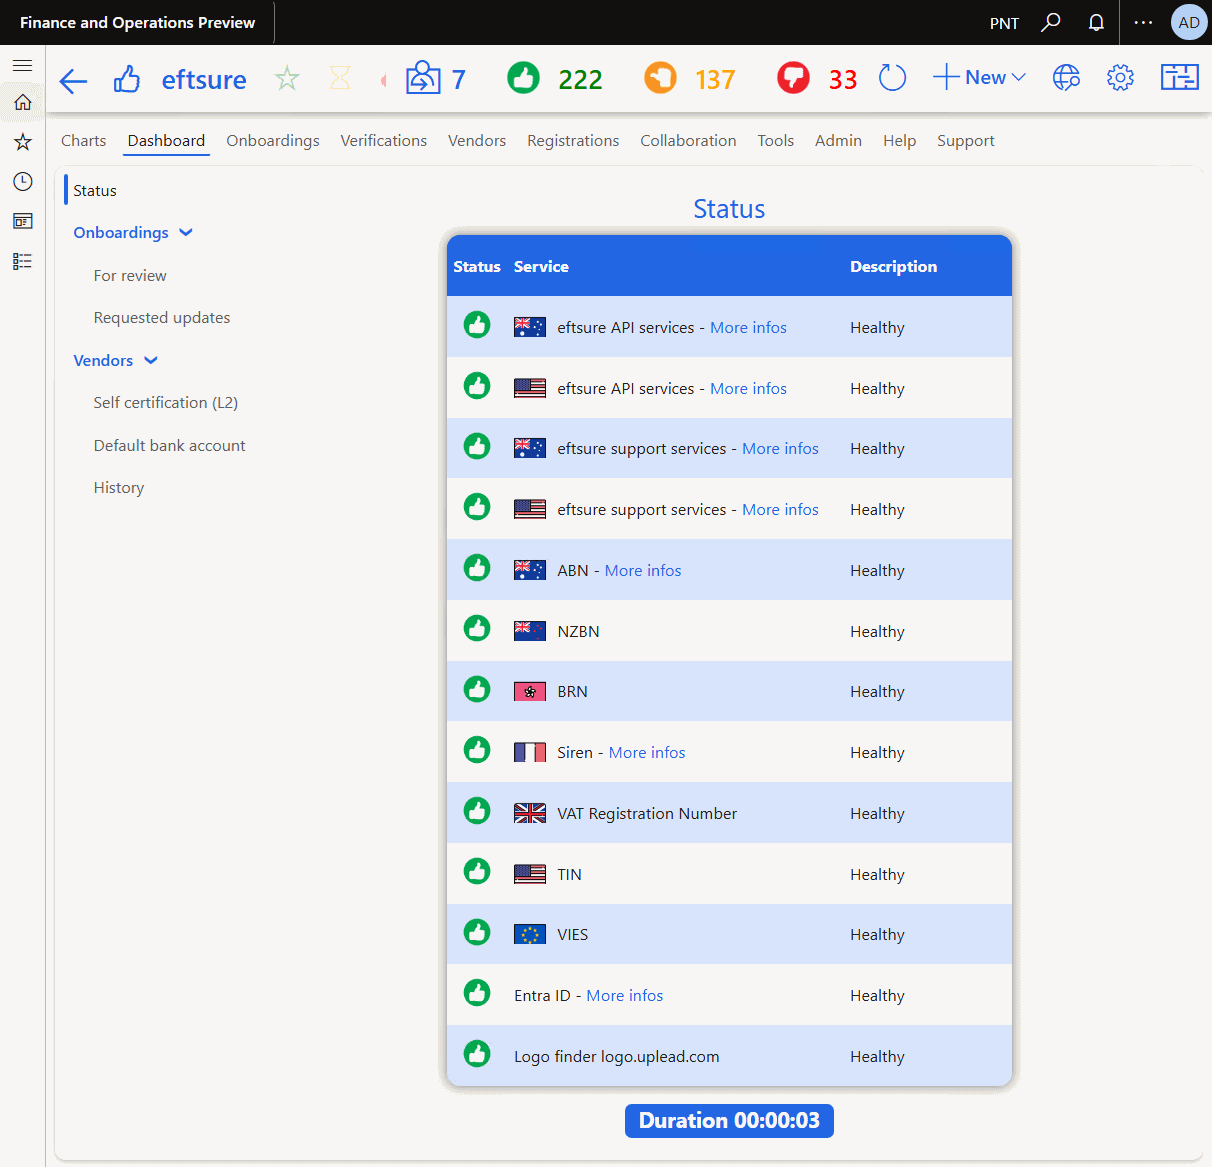Open the hamburger navigation menu

click(22, 66)
